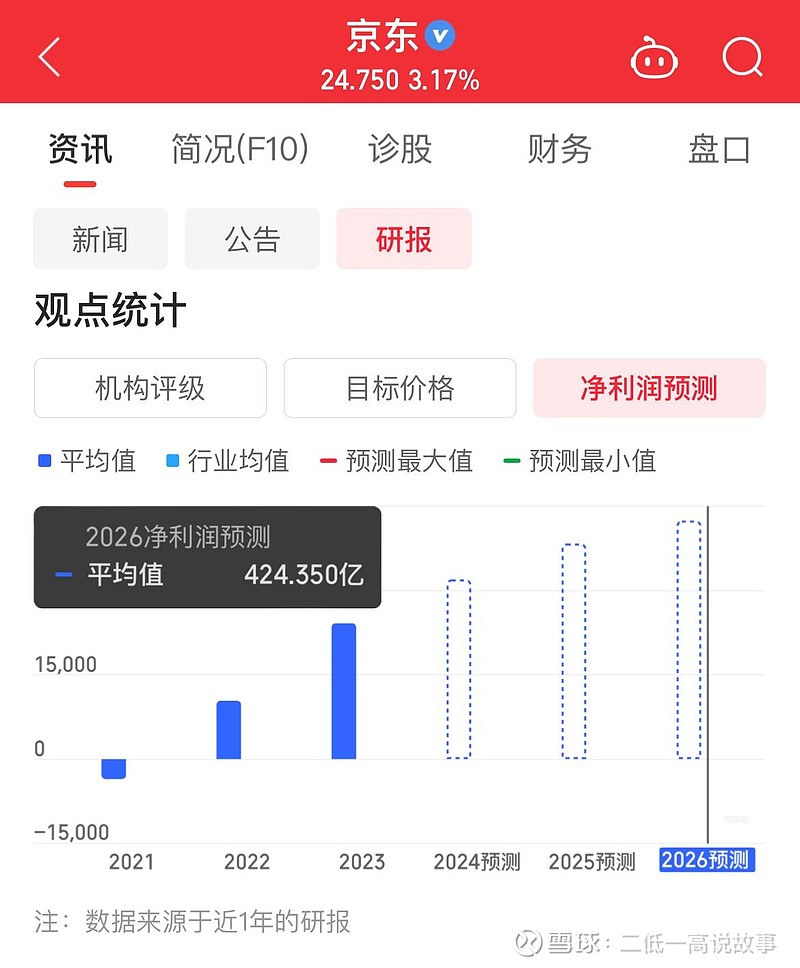The width and height of the screenshot is (800, 968).
Task: Switch to the 目标价格 view
Action: [x=400, y=388]
